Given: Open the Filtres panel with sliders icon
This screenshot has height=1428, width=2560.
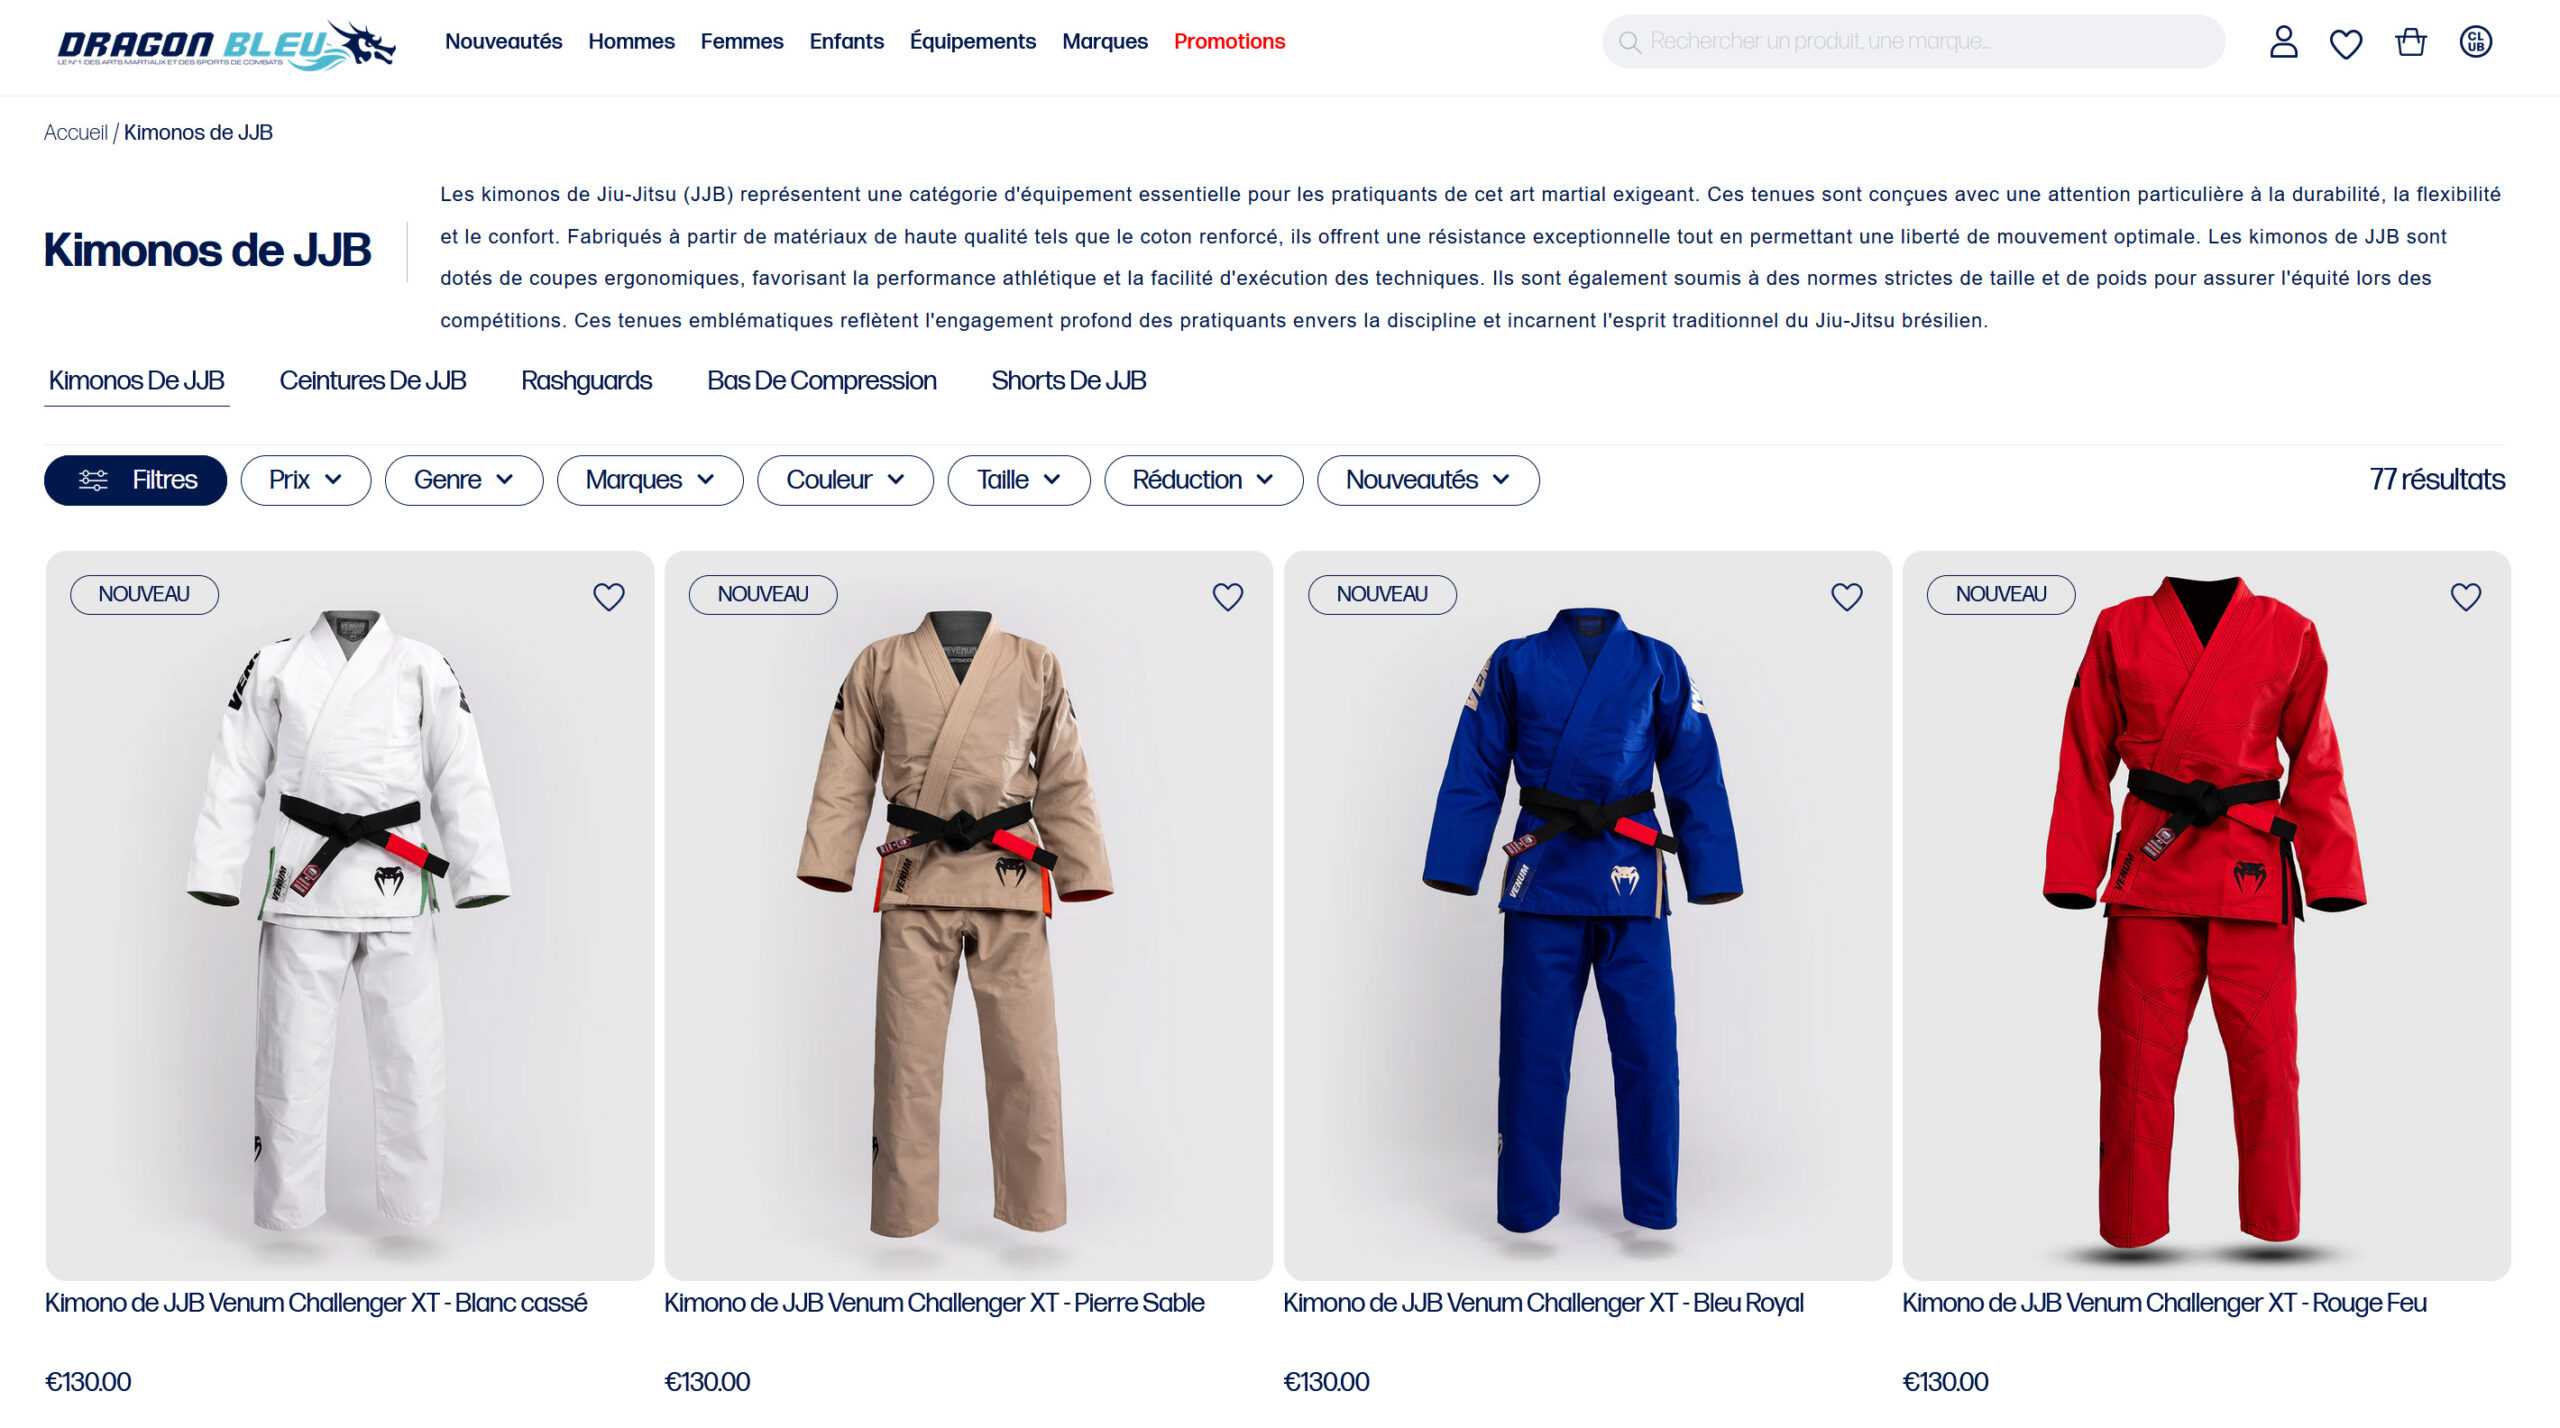Looking at the screenshot, I should click(135, 480).
